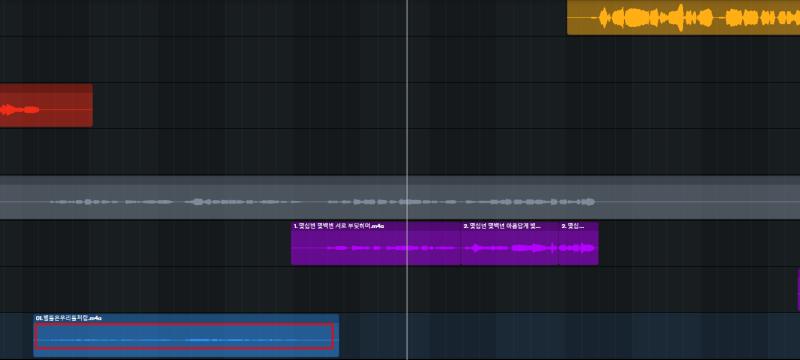The height and width of the screenshot is (360, 800).
Task: Select the blue m4a audio clip
Action: 186,336
